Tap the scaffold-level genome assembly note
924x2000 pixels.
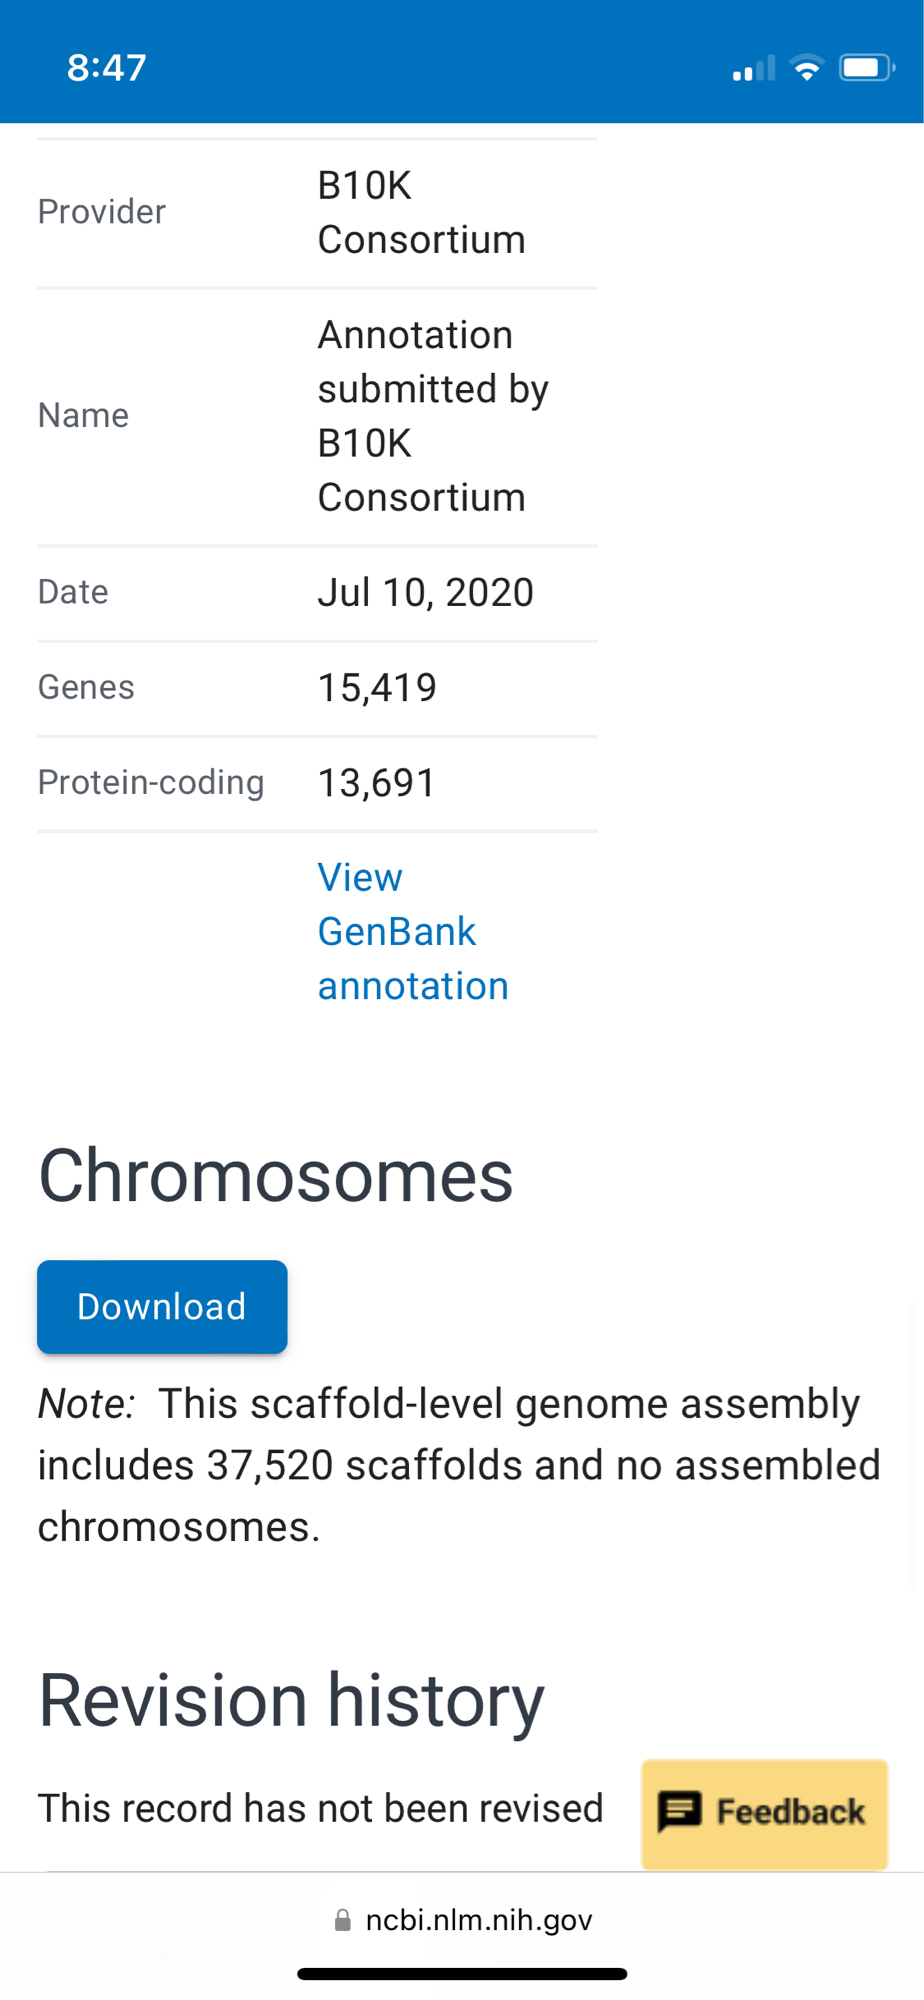(x=459, y=1465)
